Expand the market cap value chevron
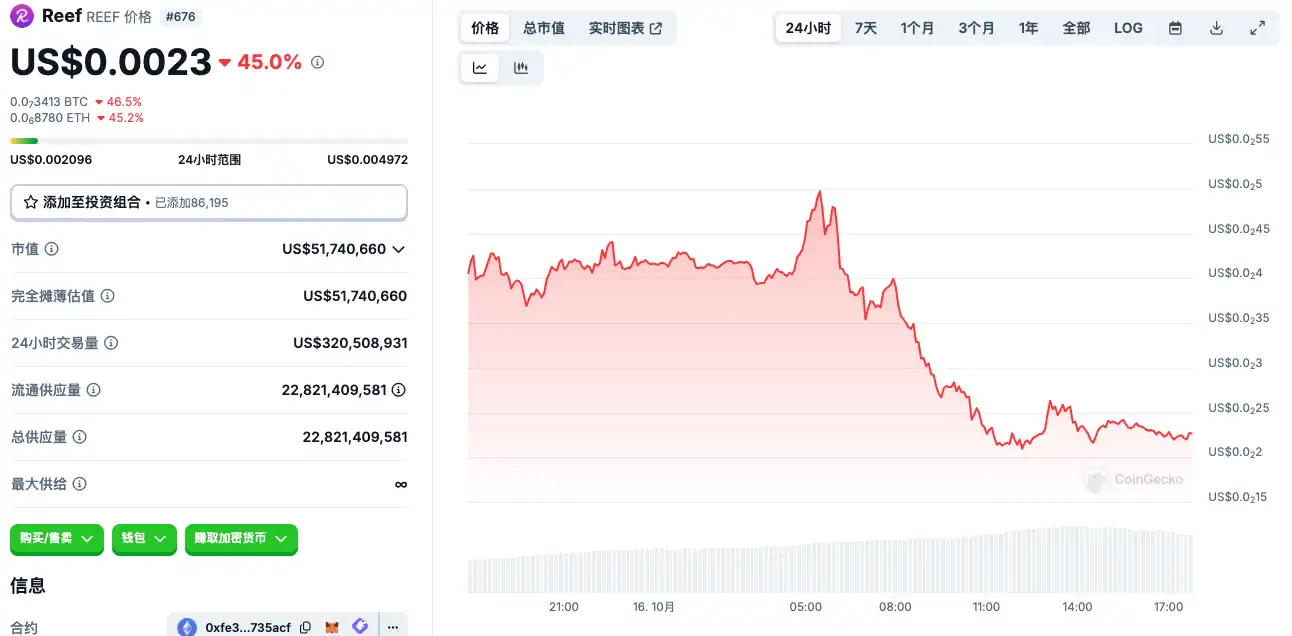The height and width of the screenshot is (636, 1292). [399, 249]
